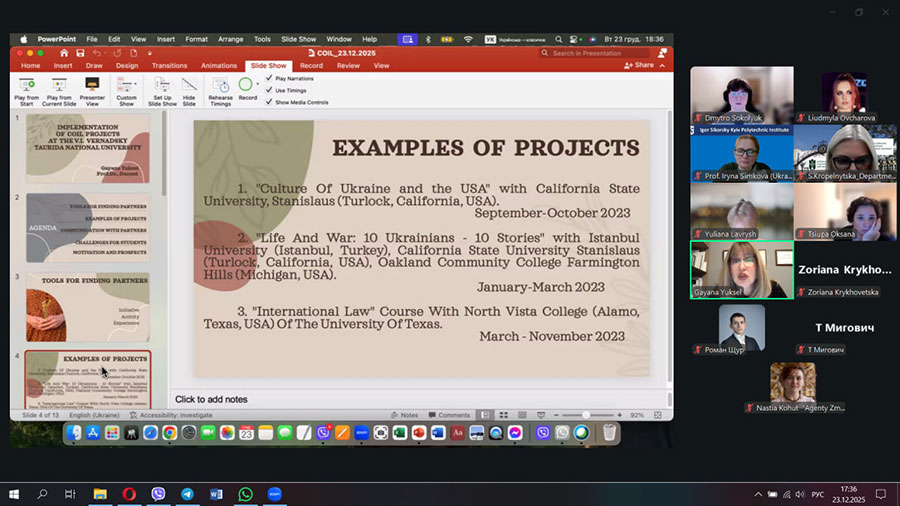The width and height of the screenshot is (900, 506).
Task: Click English (Ukraine) language indicator
Action: point(94,415)
